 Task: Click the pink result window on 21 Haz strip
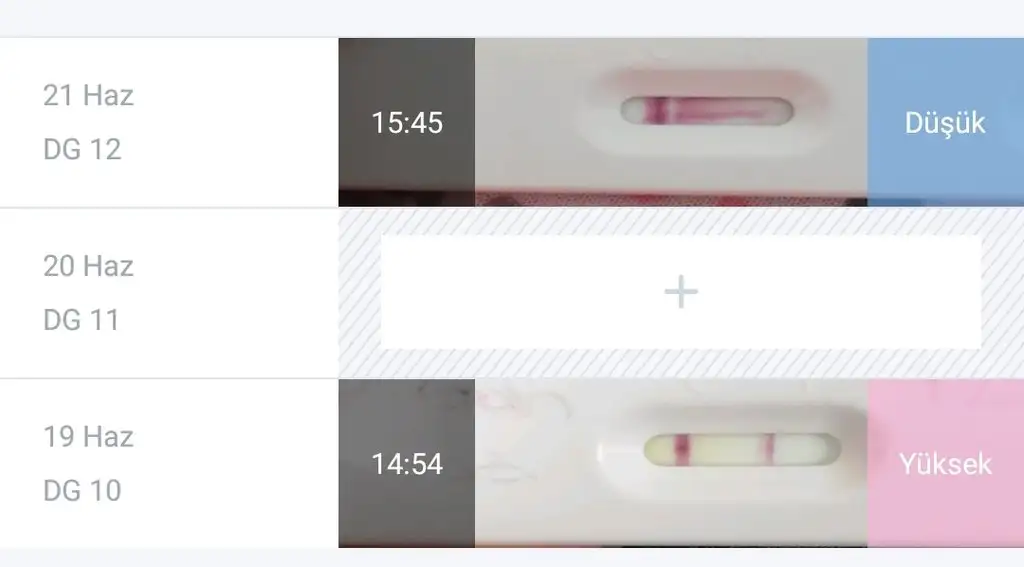(x=707, y=110)
